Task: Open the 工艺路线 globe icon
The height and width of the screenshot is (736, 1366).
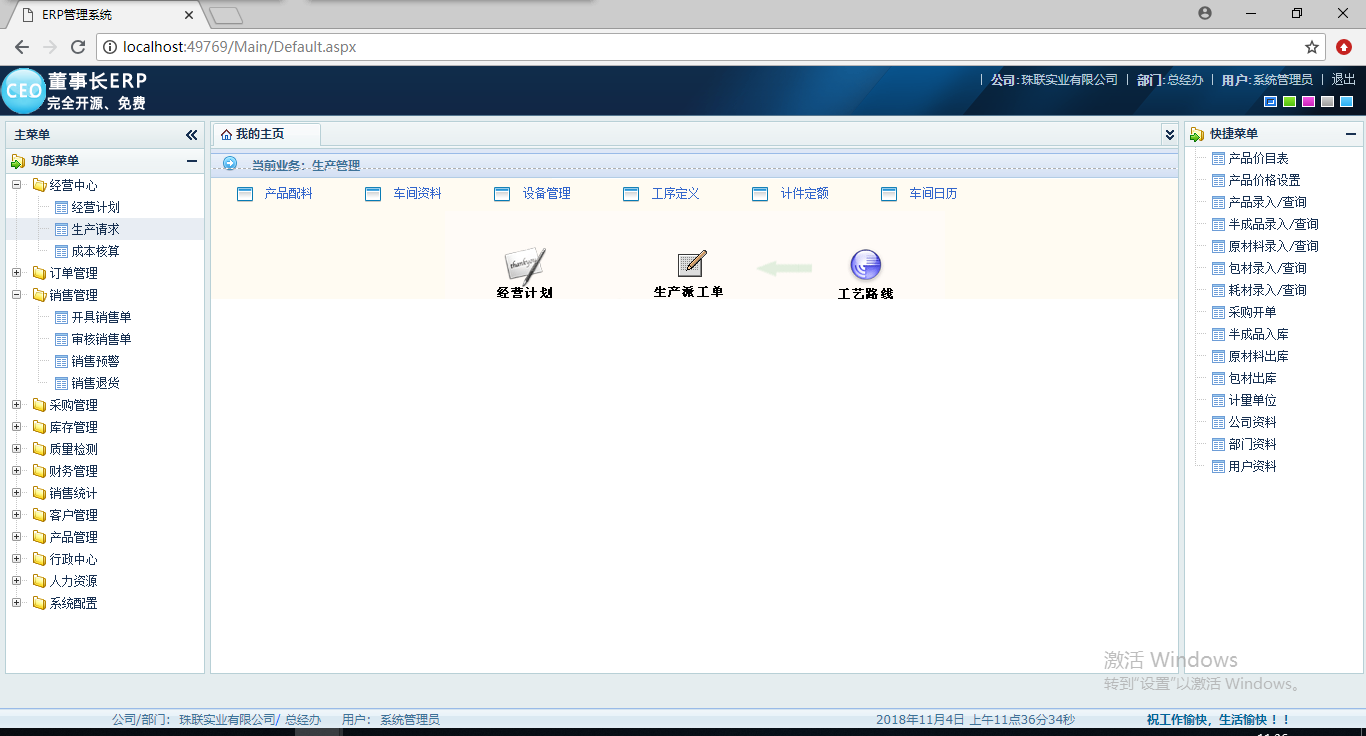Action: coord(865,265)
